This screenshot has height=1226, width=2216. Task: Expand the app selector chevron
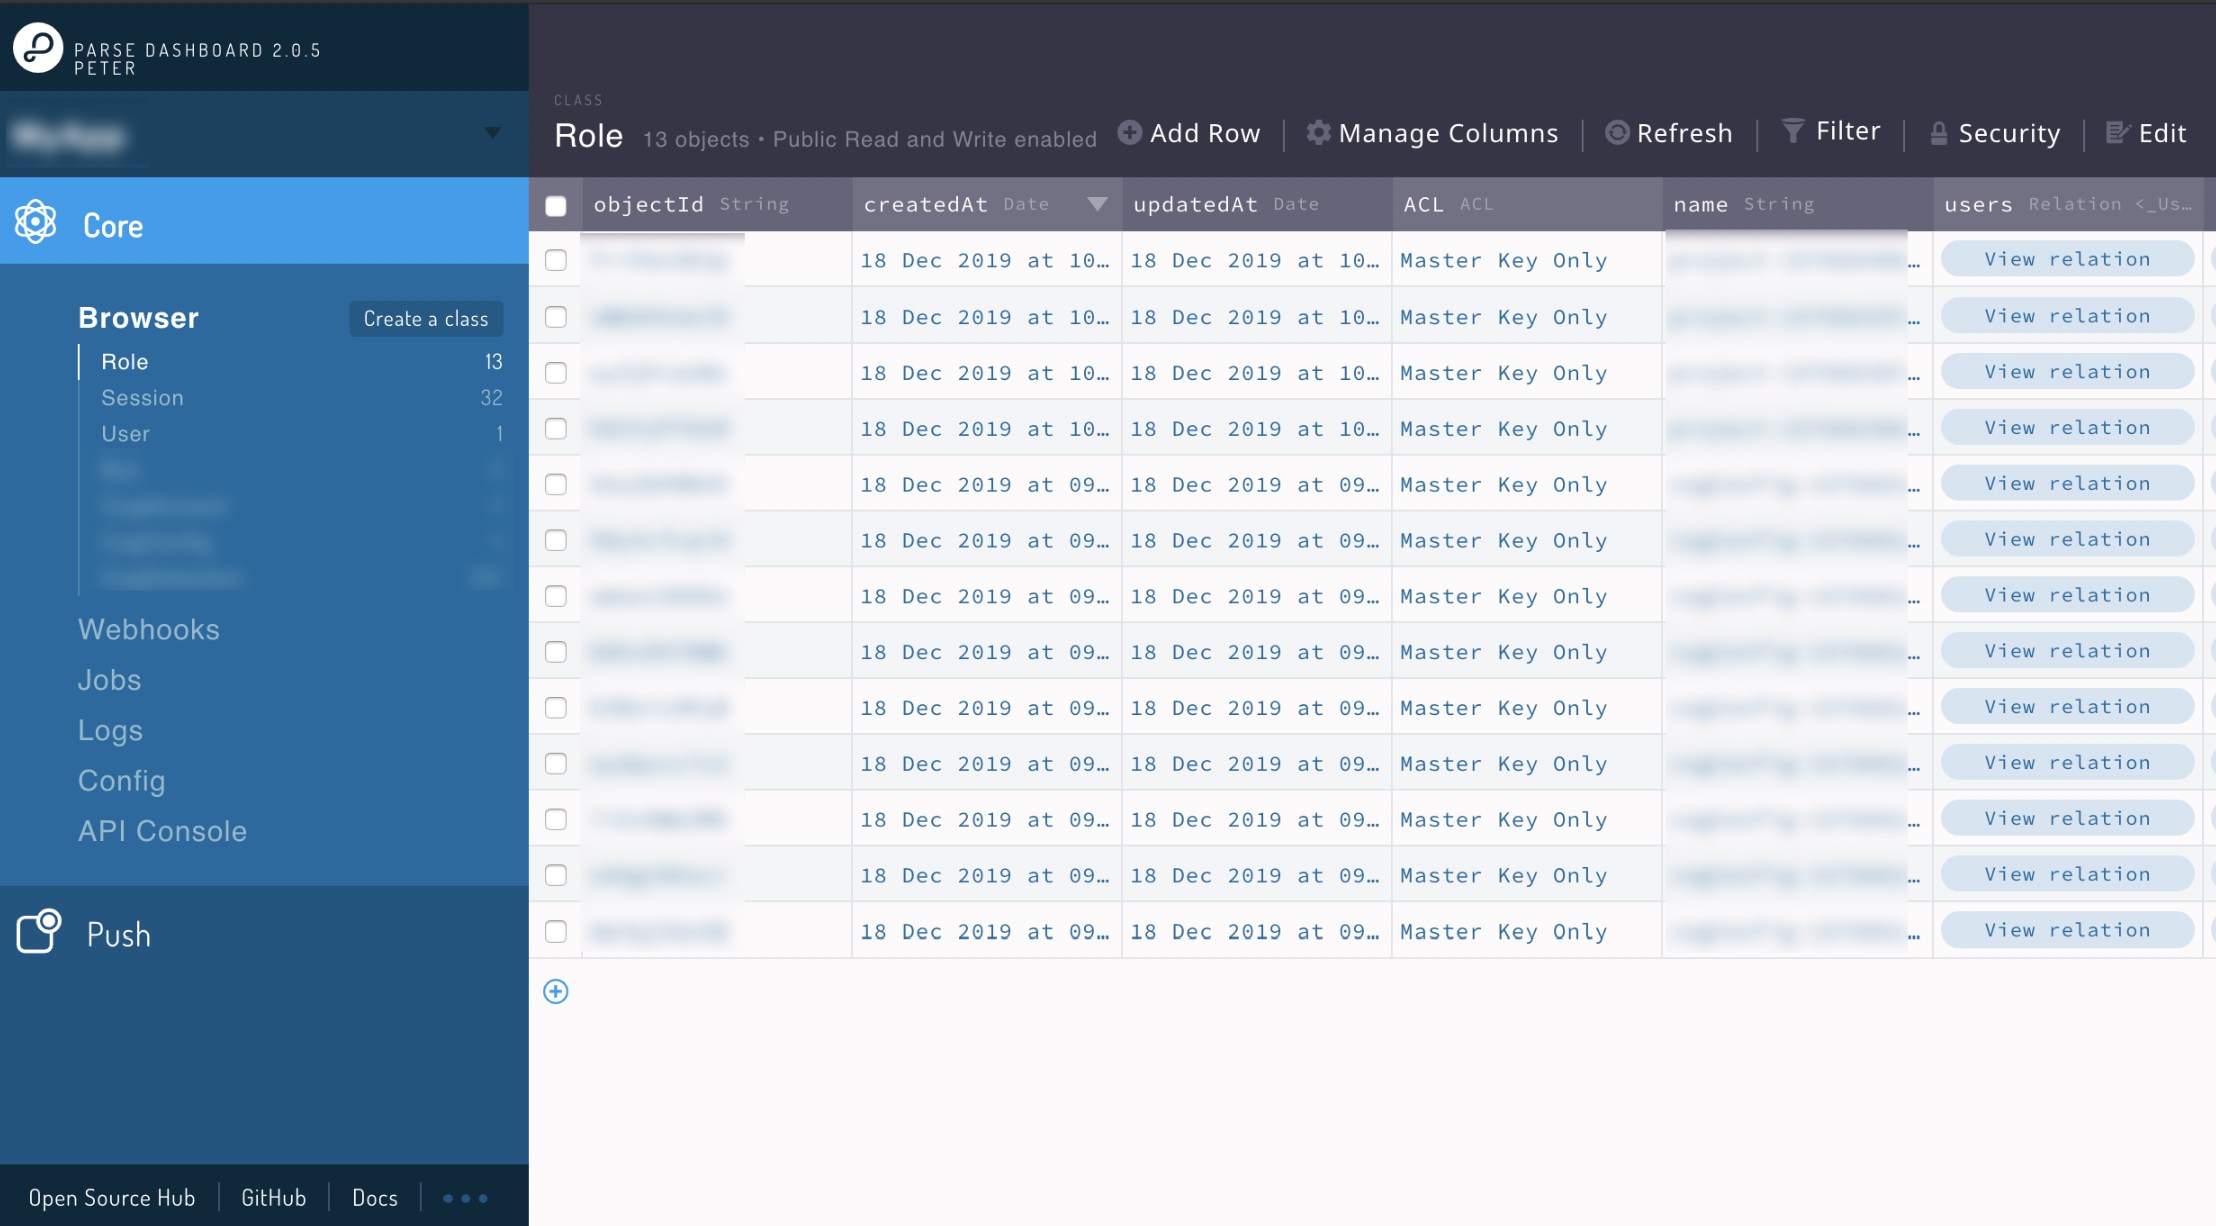492,132
